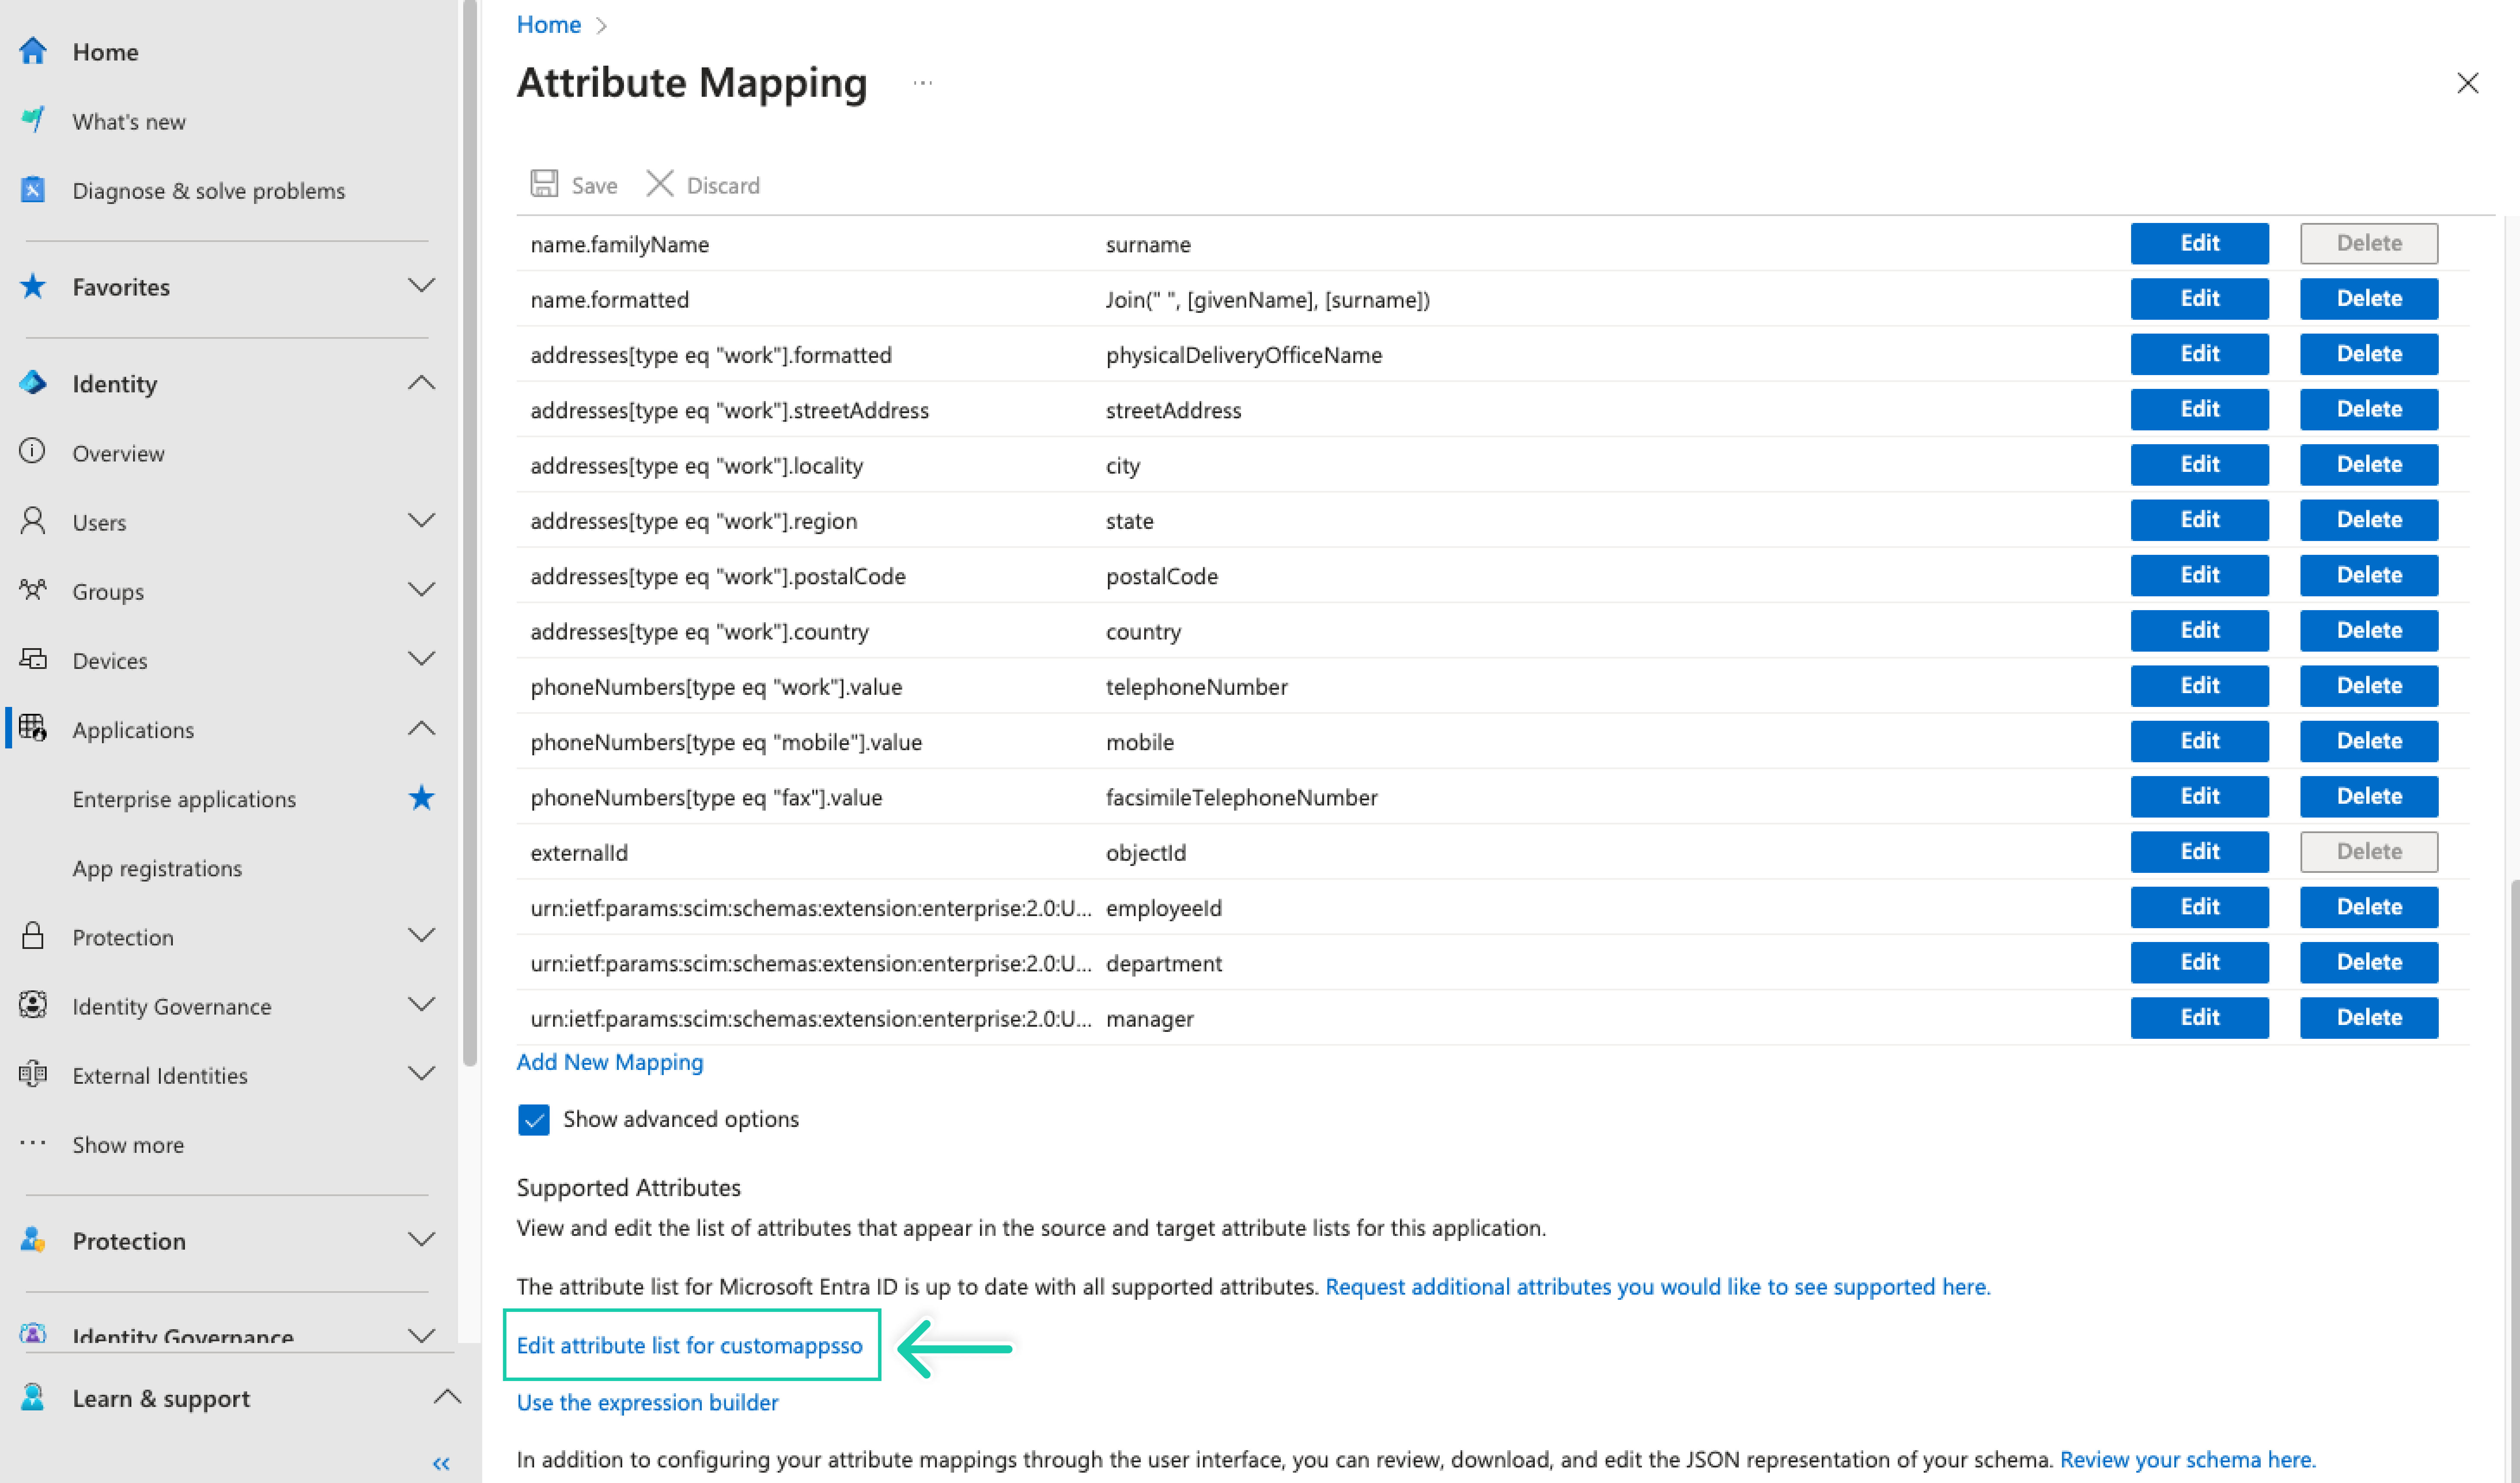This screenshot has width=2520, height=1483.
Task: Click Use the expression builder link
Action: tap(647, 1402)
